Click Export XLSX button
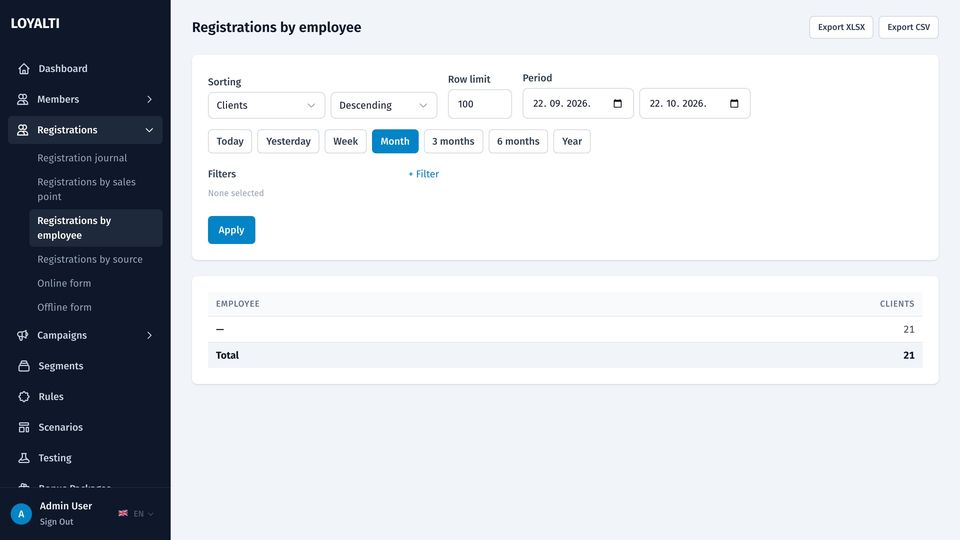 [x=841, y=27]
